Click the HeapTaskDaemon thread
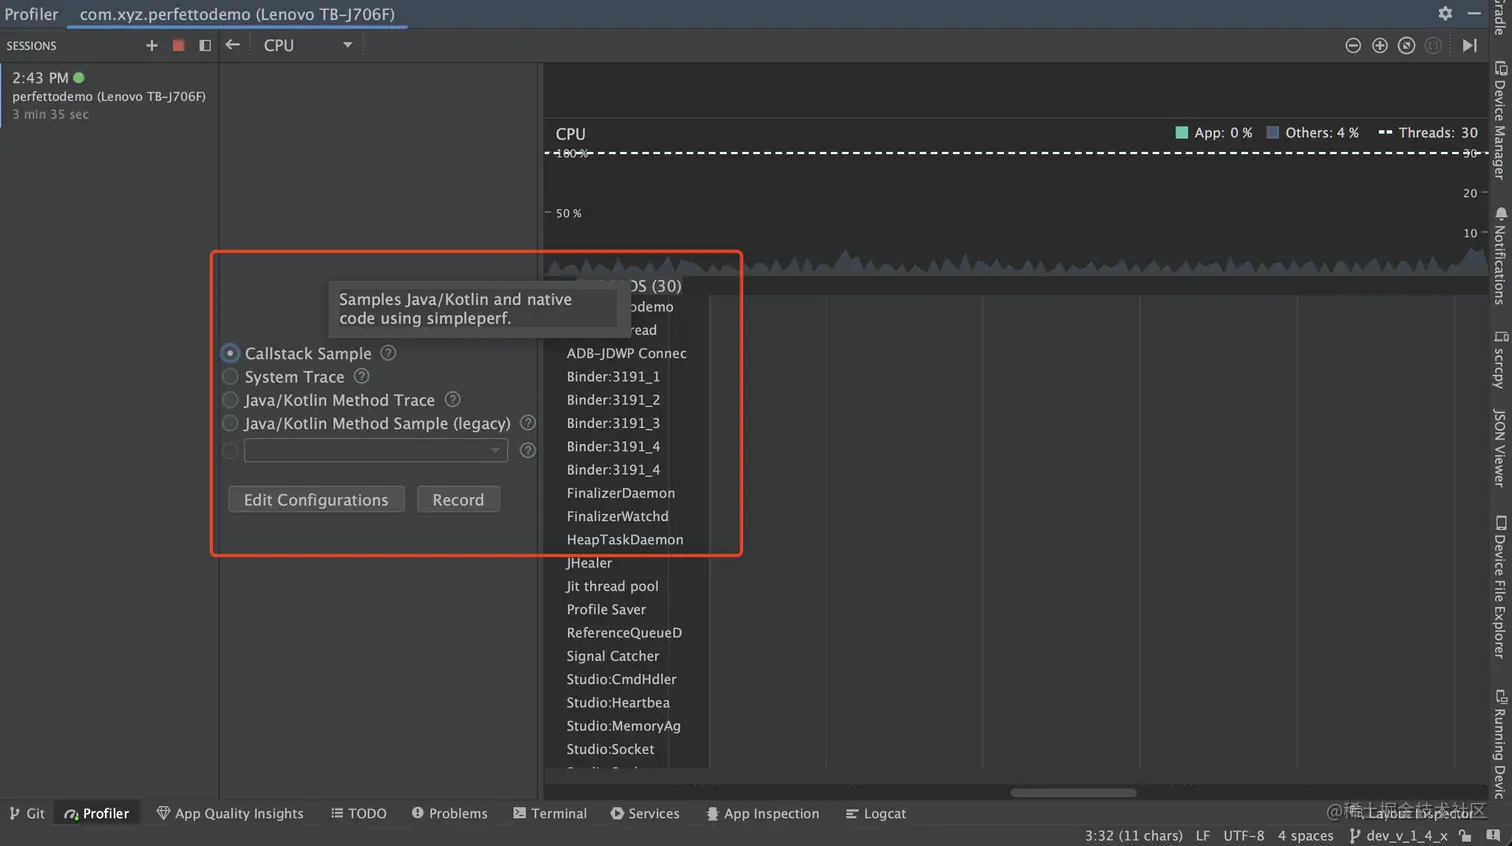1512x846 pixels. click(625, 539)
